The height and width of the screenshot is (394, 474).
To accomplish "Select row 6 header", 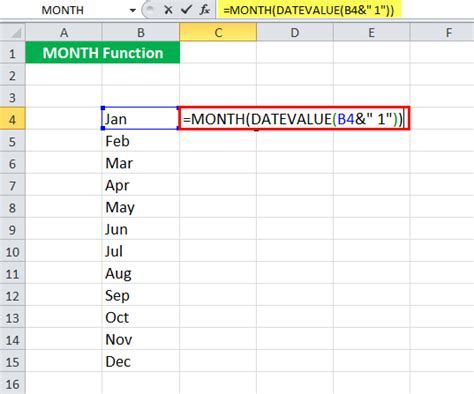I will [13, 163].
